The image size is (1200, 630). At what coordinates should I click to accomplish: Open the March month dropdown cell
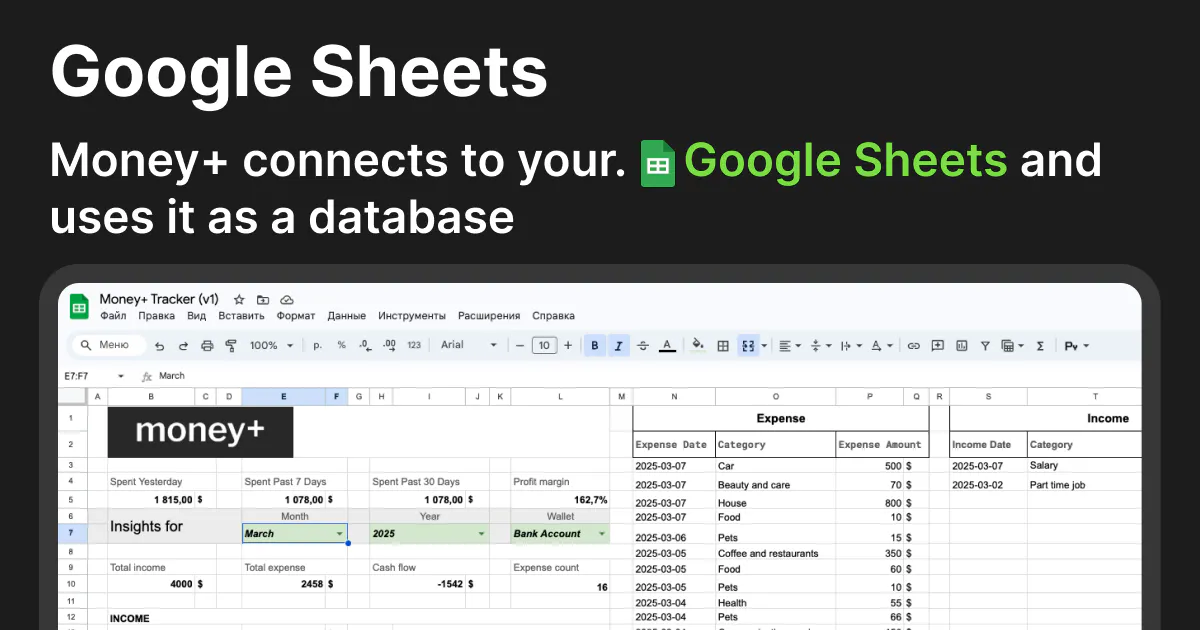click(x=295, y=534)
